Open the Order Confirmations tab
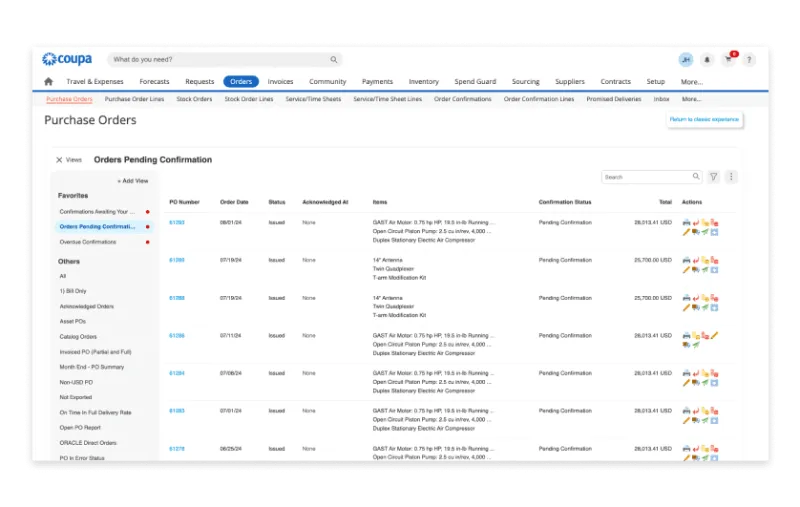 pyautogui.click(x=462, y=99)
